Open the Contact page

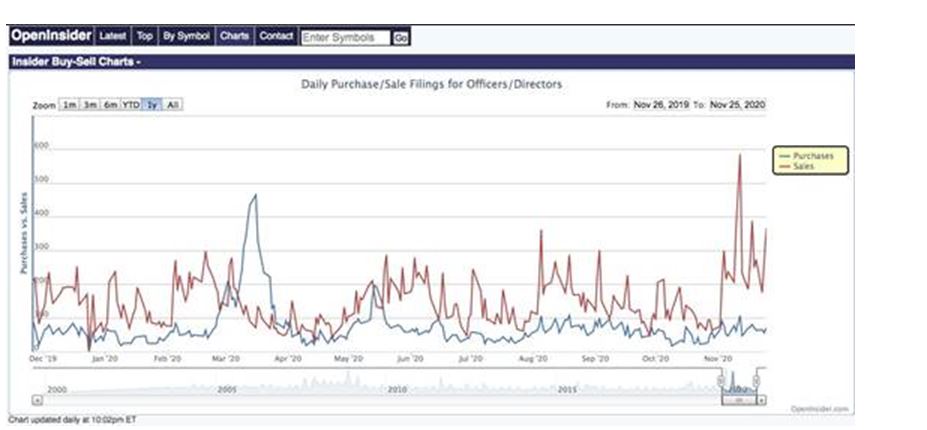(276, 37)
